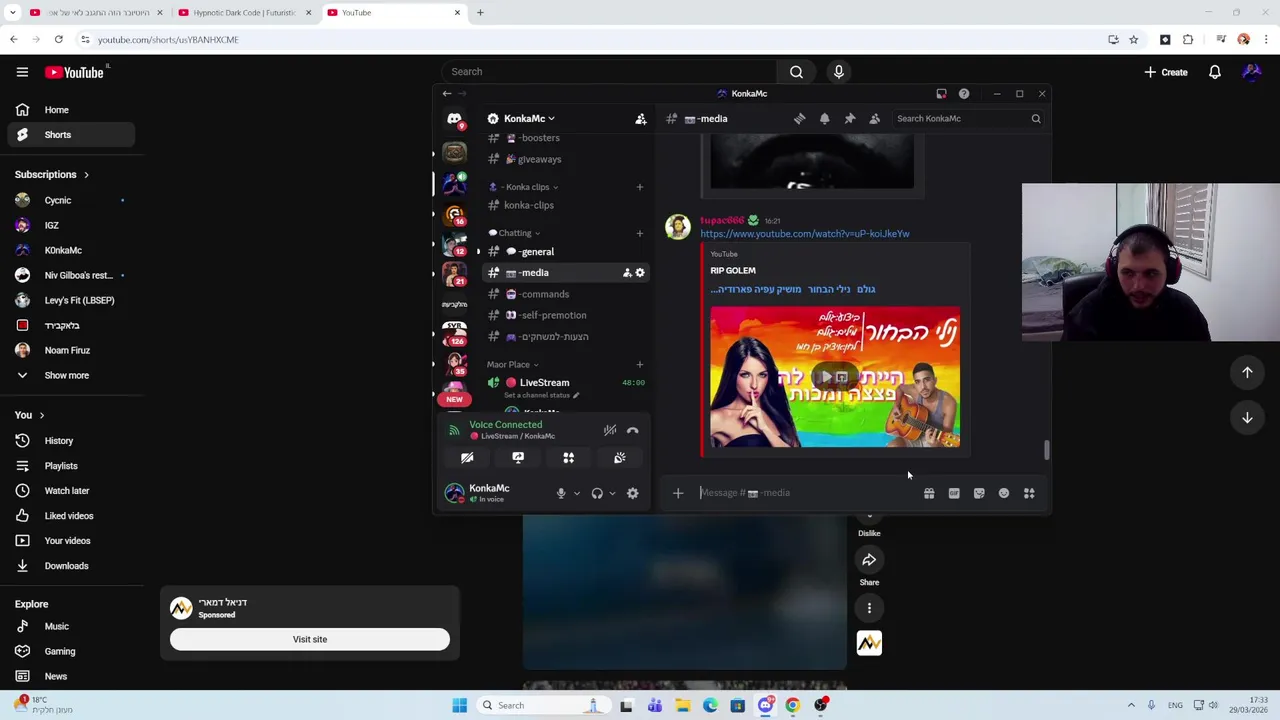Add channel to Maor Place category

pos(640,365)
